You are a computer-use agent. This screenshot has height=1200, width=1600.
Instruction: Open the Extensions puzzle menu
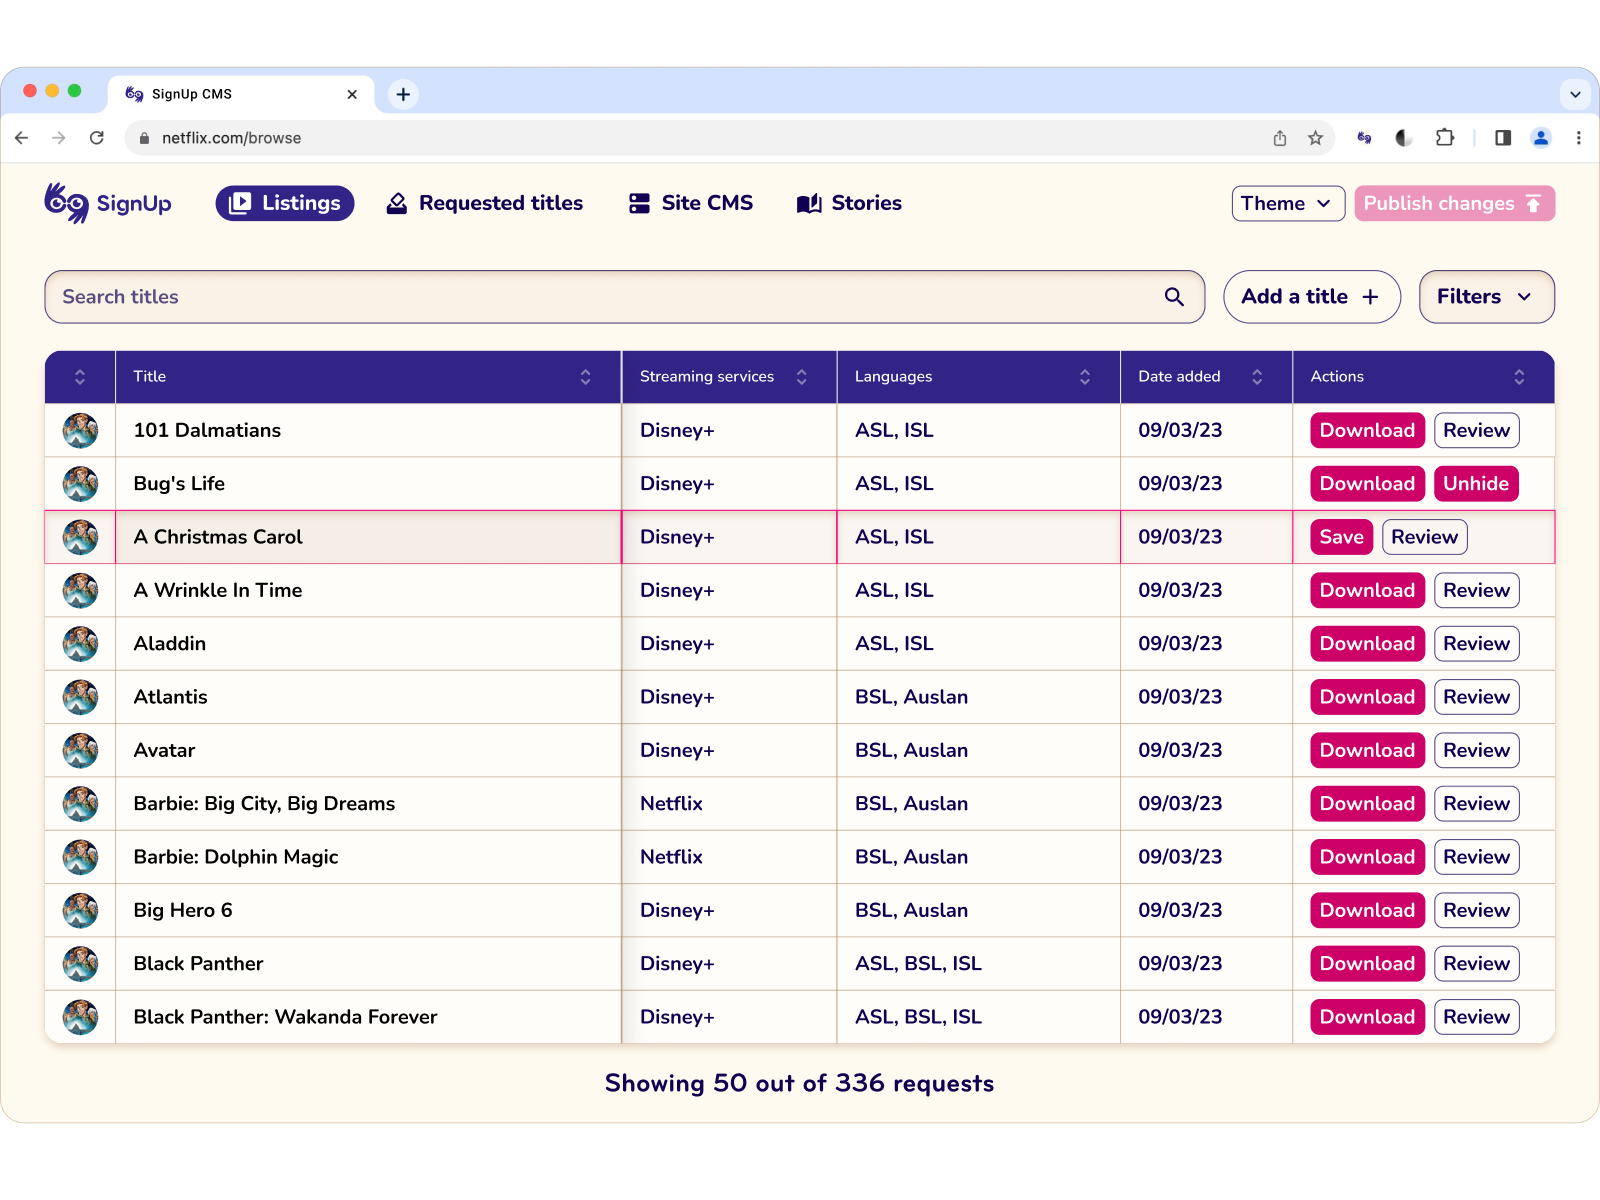coord(1445,138)
